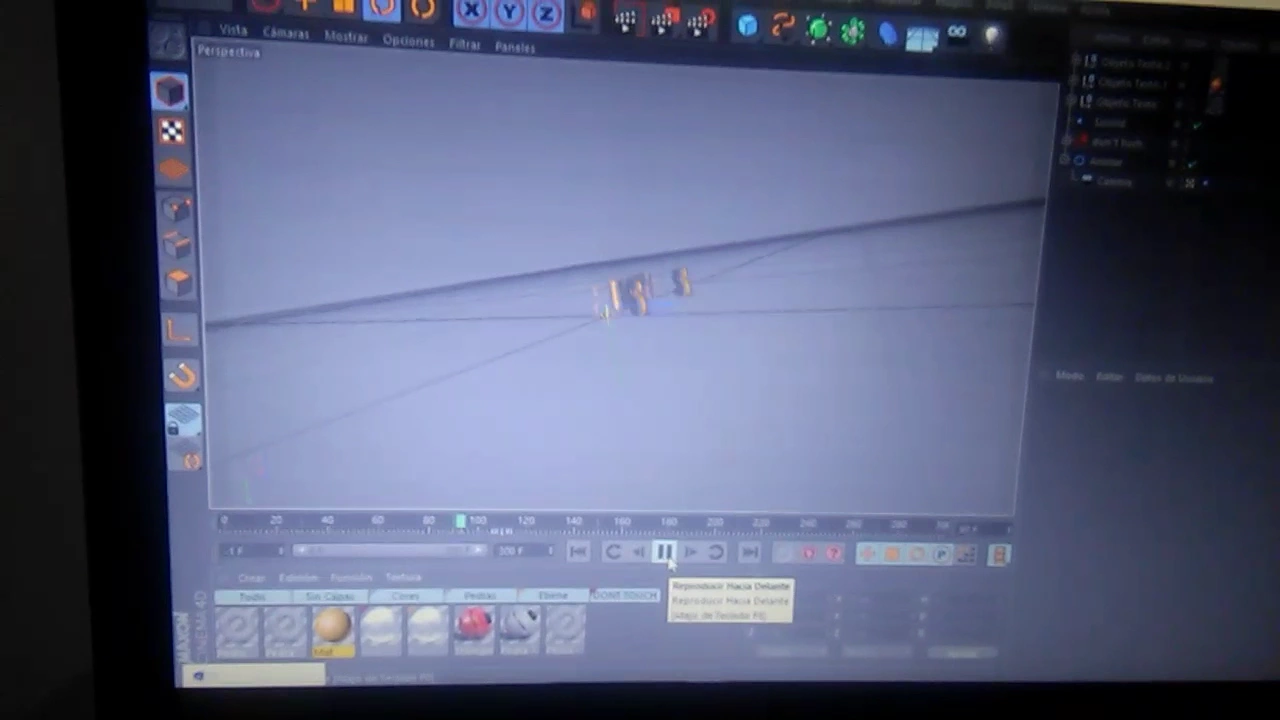Screen dimensions: 1280x720
Task: Toggle coordinate system cube icon
Action: pos(587,14)
